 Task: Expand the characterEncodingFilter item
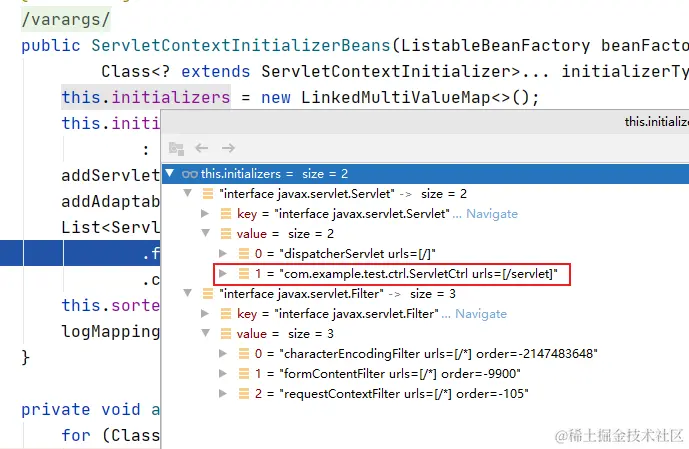(x=223, y=353)
